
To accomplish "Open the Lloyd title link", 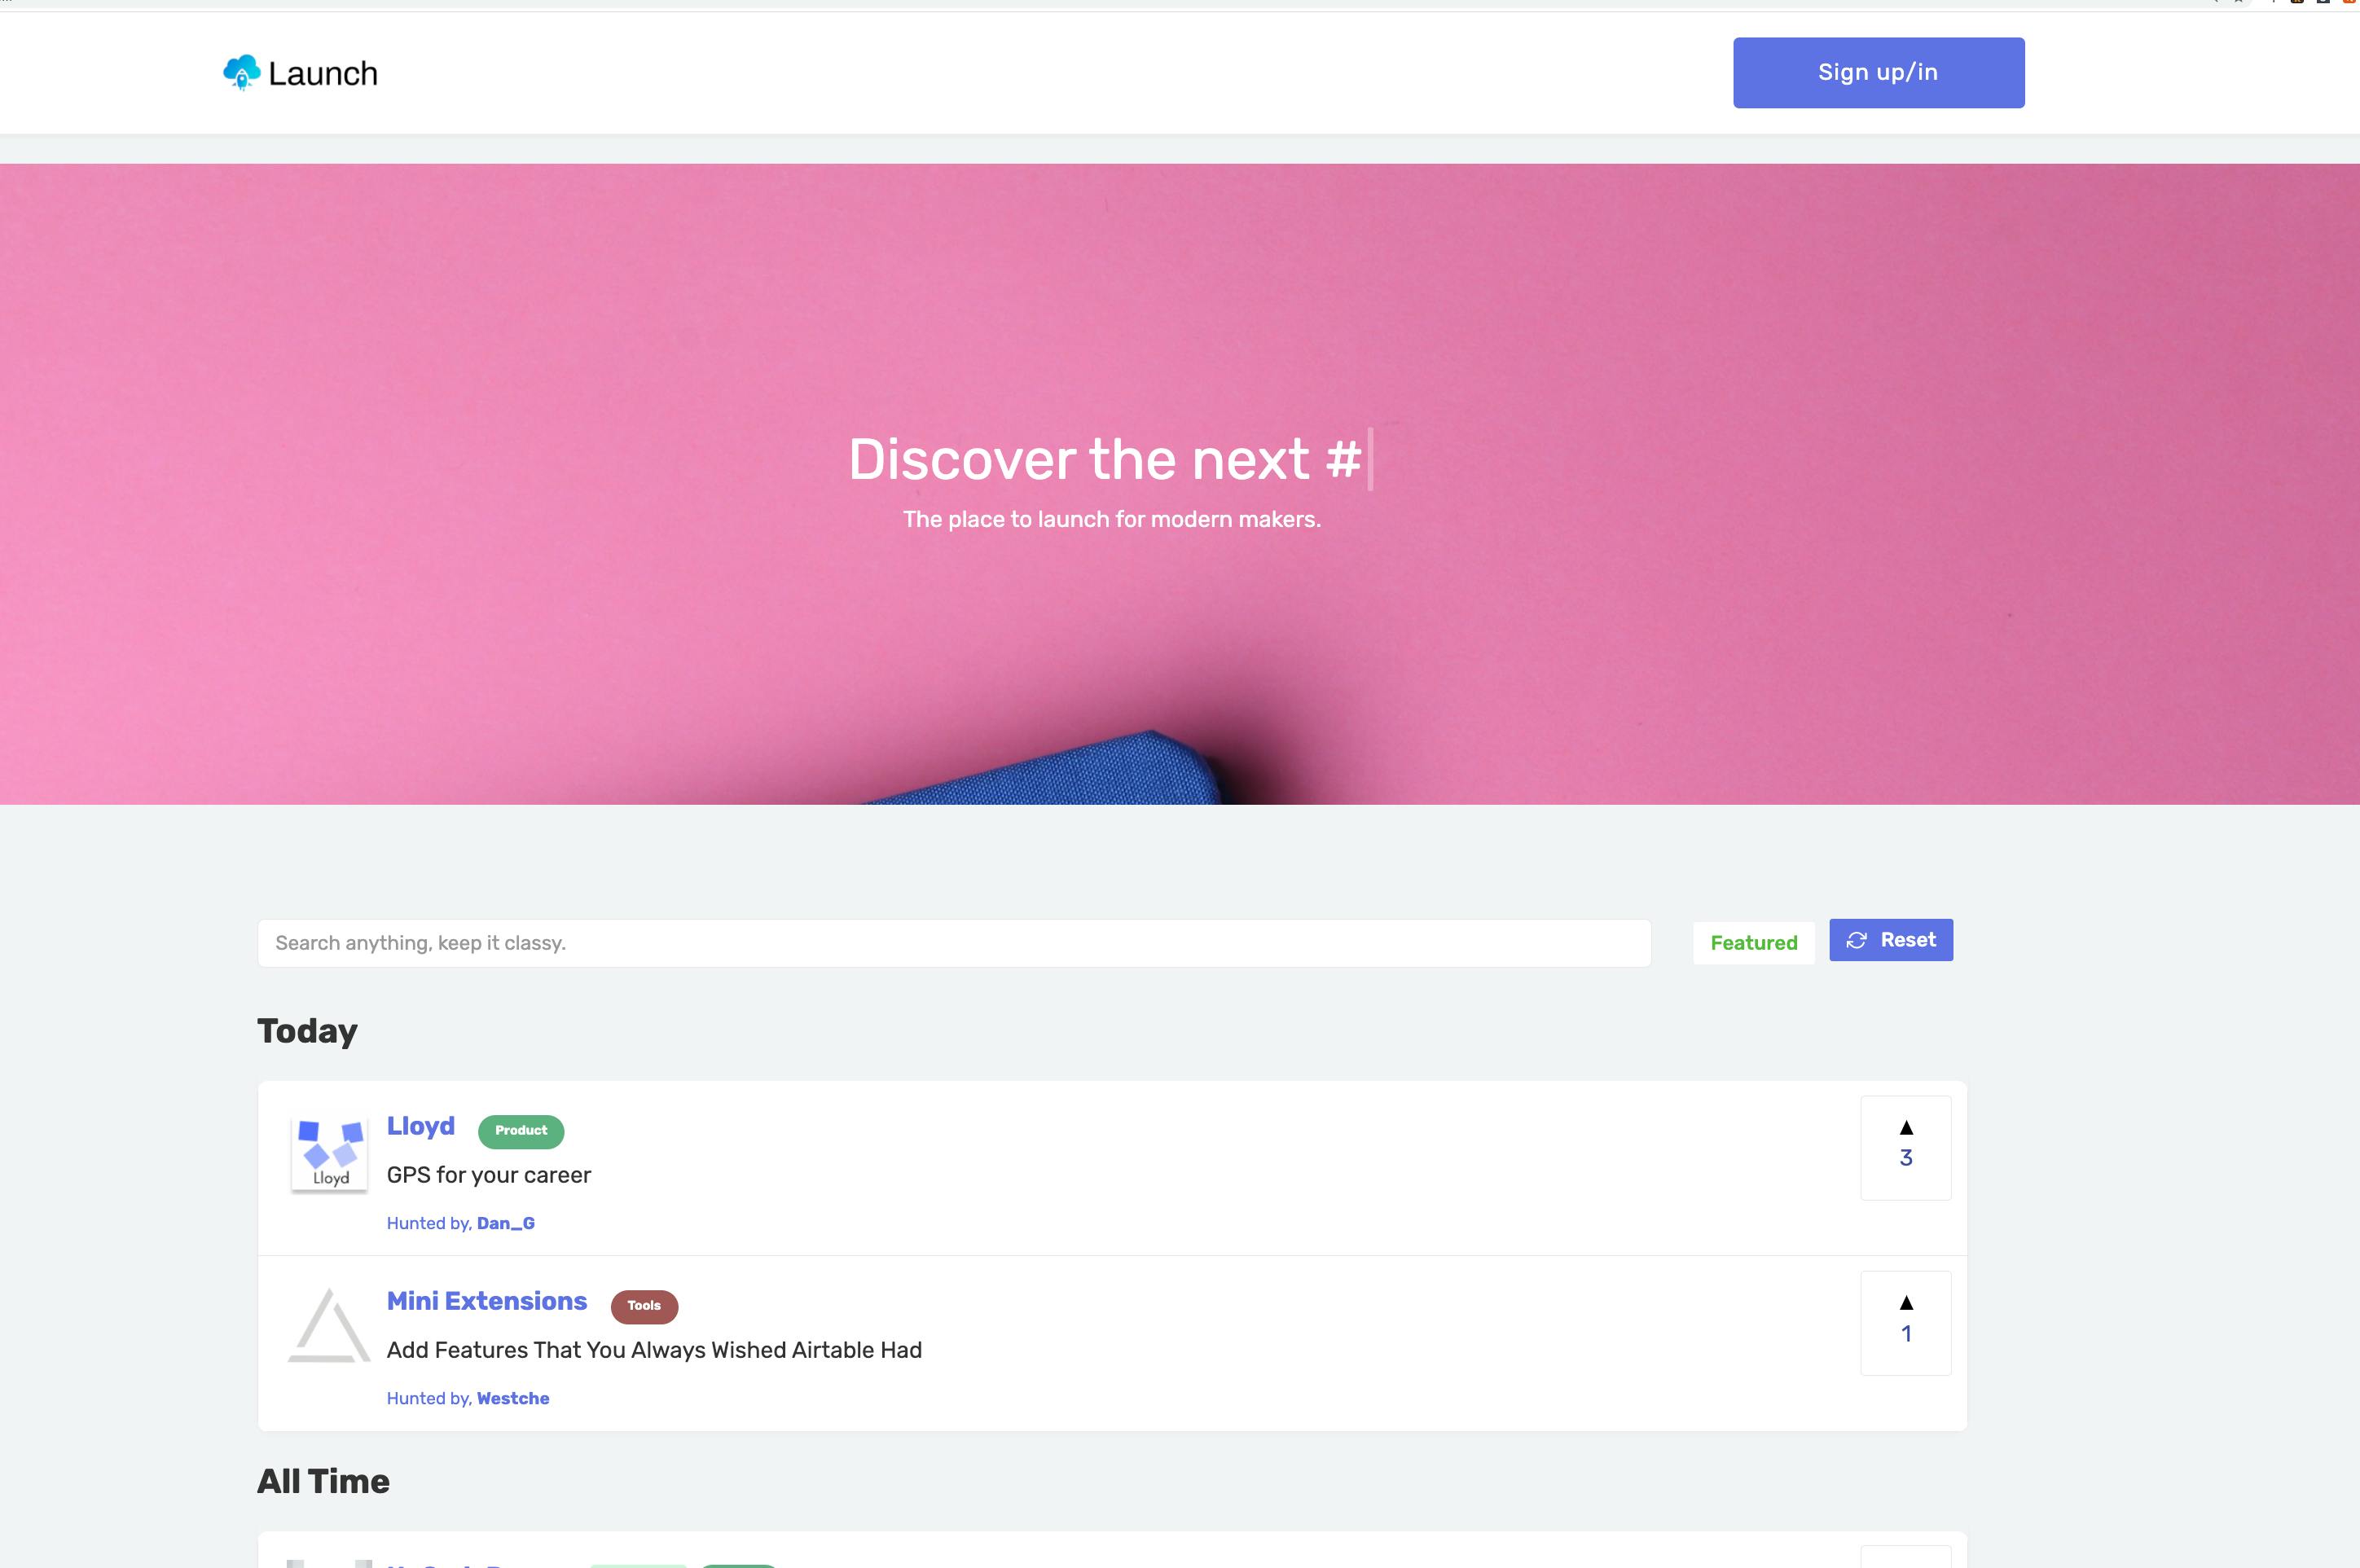I will pyautogui.click(x=421, y=1126).
